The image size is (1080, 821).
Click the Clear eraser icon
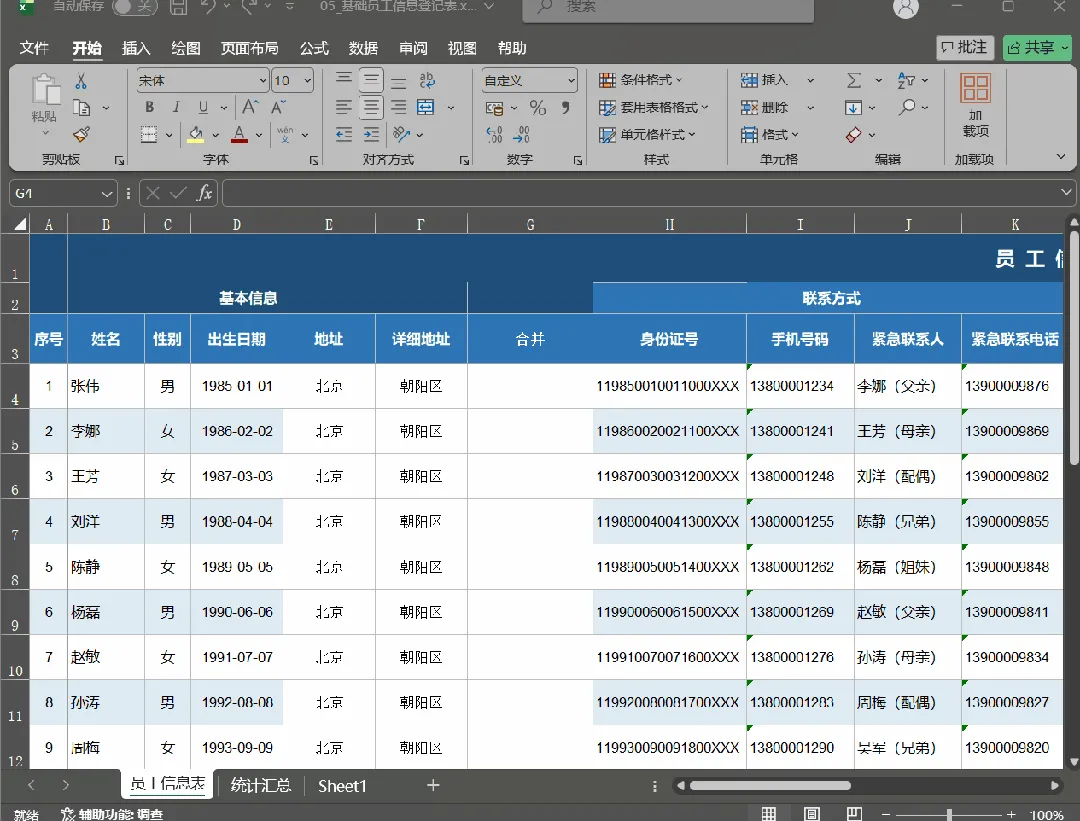coord(853,134)
